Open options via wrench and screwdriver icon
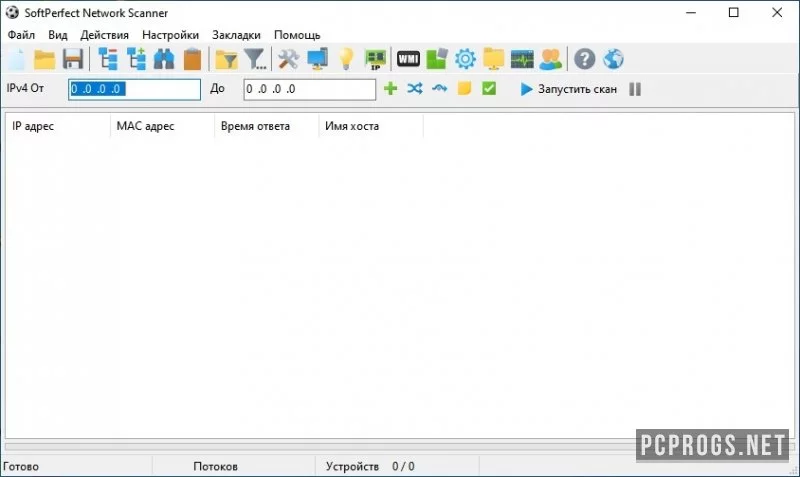The width and height of the screenshot is (800, 477). 288,59
